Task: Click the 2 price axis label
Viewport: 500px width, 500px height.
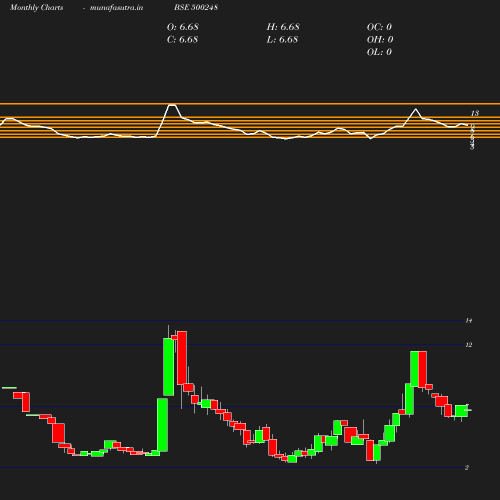Action: point(467,468)
